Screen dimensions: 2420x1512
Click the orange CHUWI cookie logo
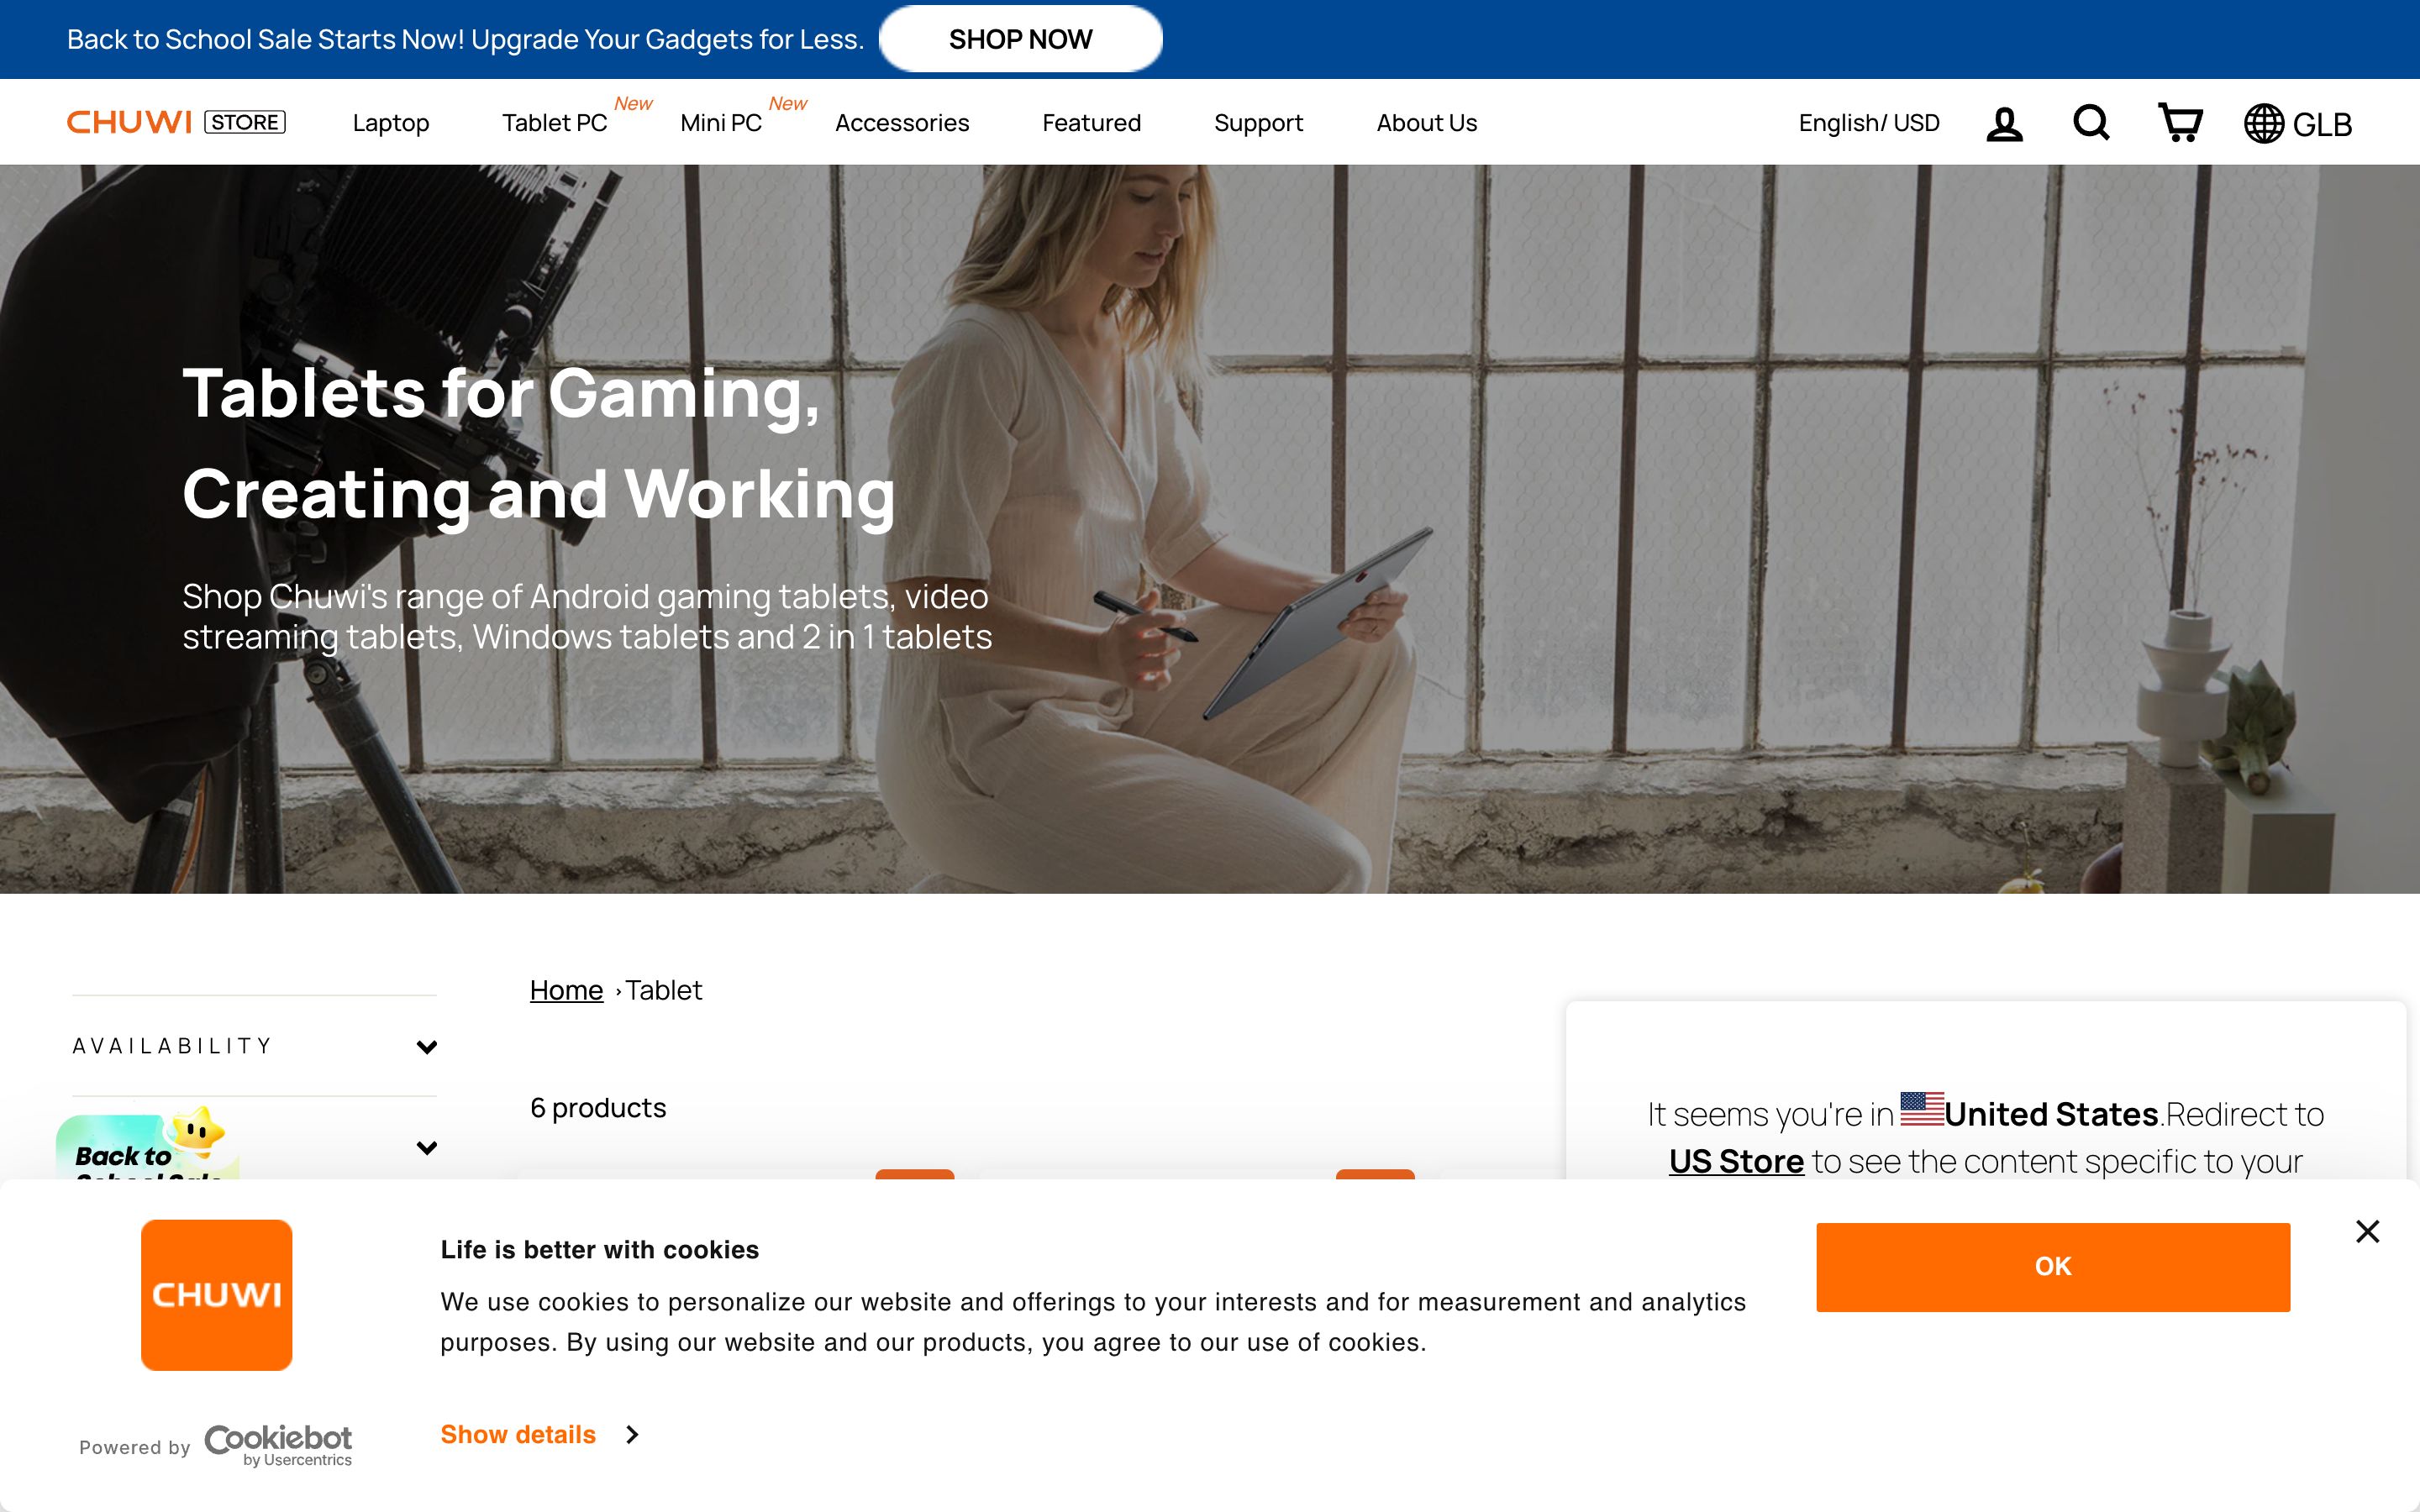(217, 1295)
